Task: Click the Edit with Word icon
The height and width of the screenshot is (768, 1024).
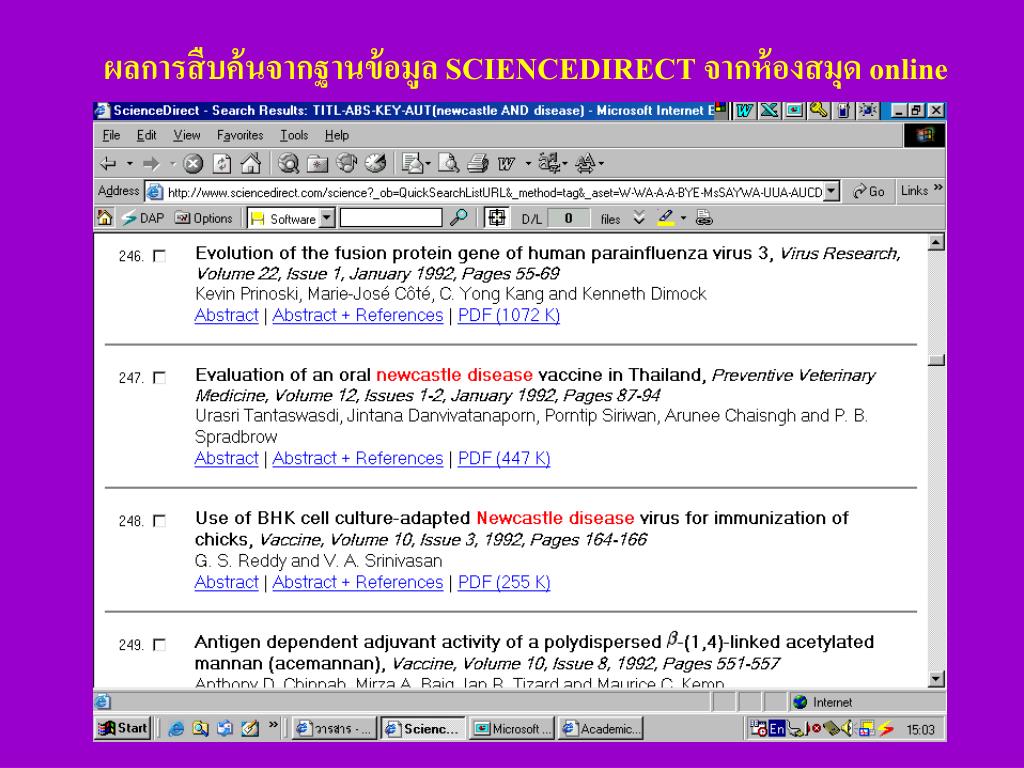Action: [507, 164]
